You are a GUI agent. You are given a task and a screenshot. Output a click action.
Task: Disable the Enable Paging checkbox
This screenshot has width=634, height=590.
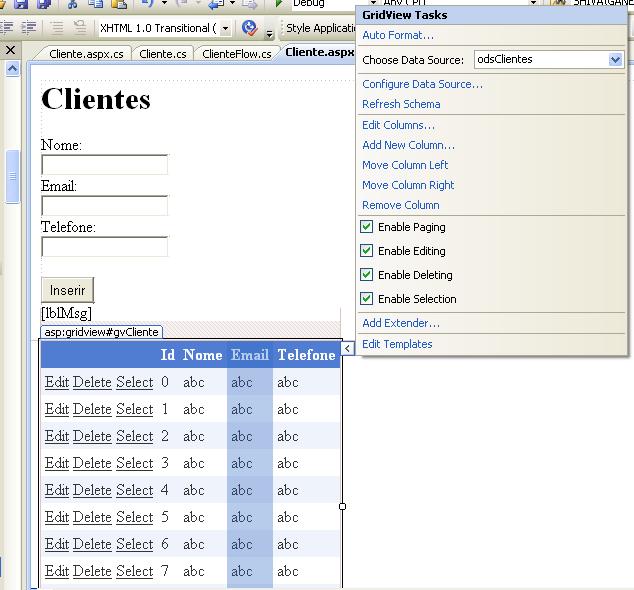coord(367,227)
